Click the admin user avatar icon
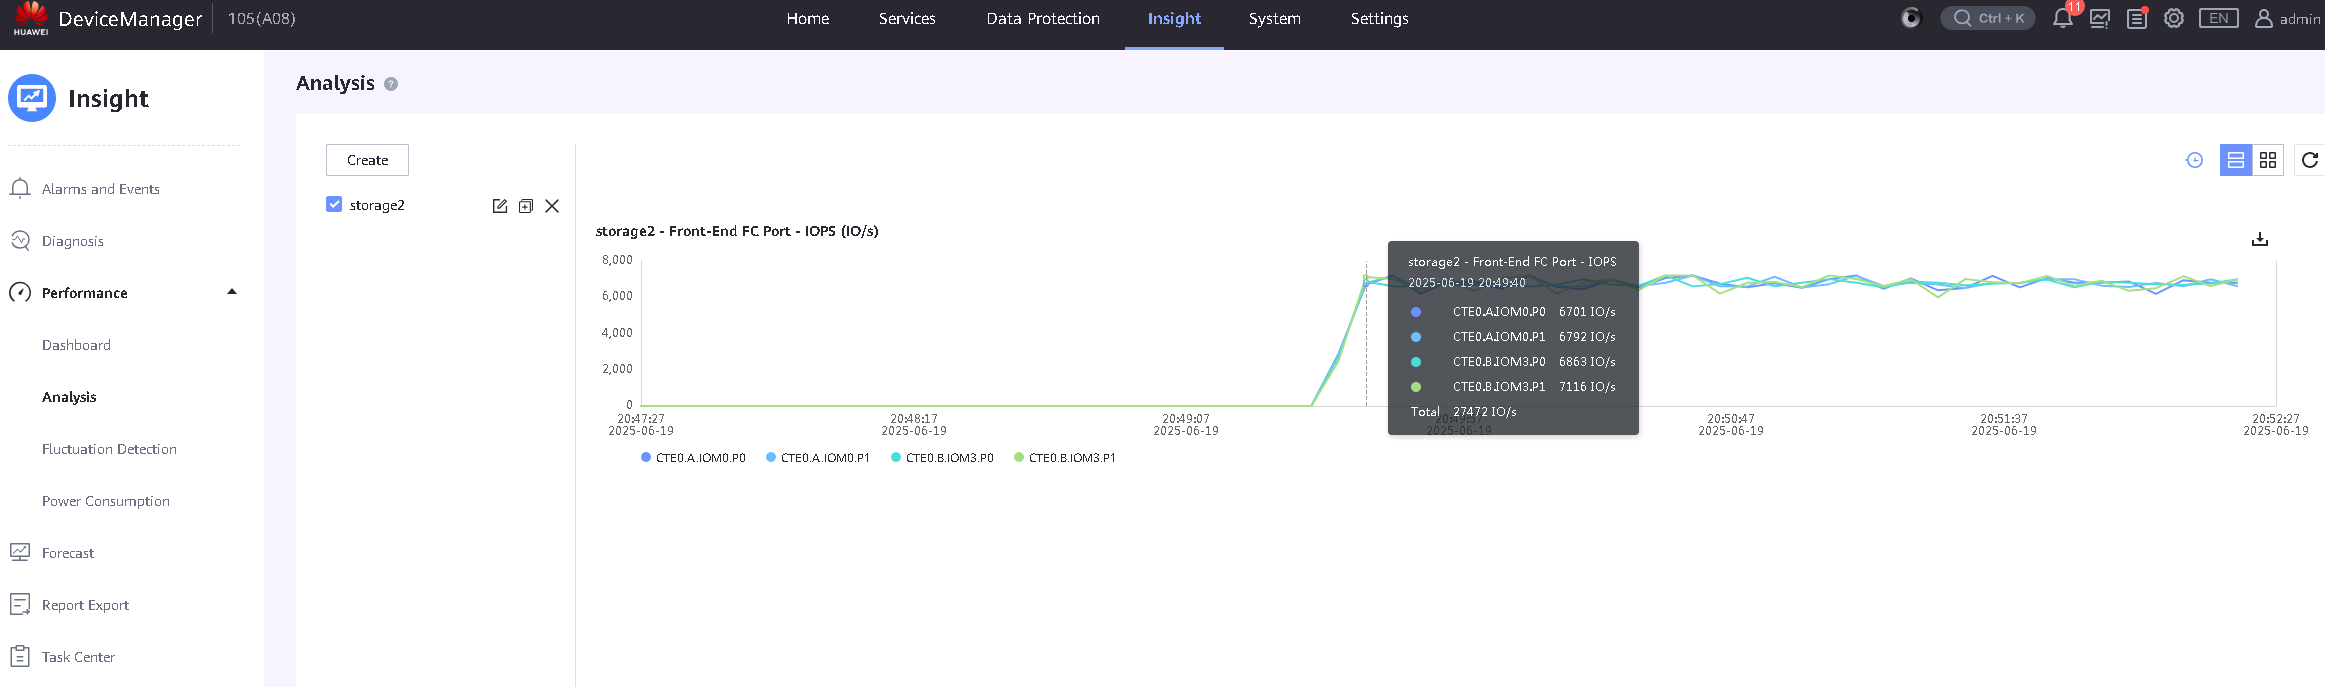This screenshot has width=2325, height=687. pos(2264,18)
